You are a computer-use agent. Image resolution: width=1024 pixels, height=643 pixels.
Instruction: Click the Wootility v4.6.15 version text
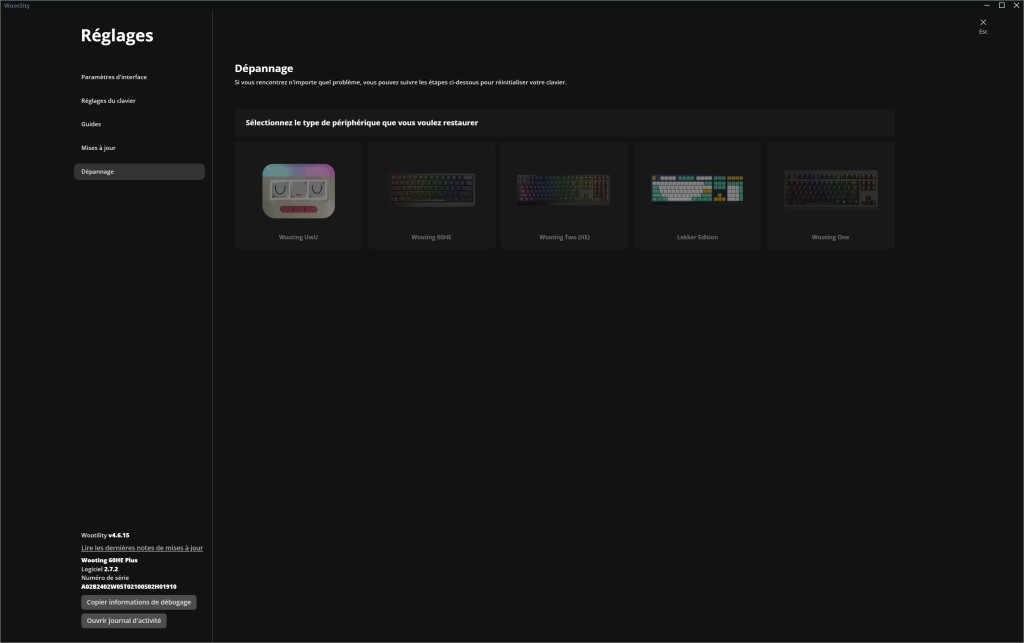point(105,535)
